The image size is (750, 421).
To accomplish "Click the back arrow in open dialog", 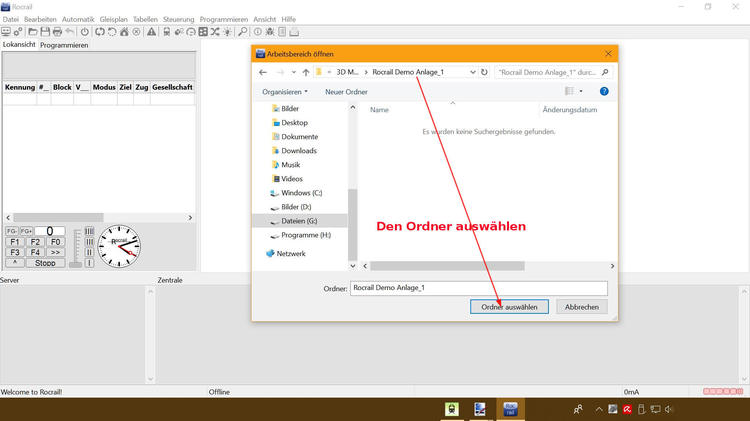I will pos(263,72).
